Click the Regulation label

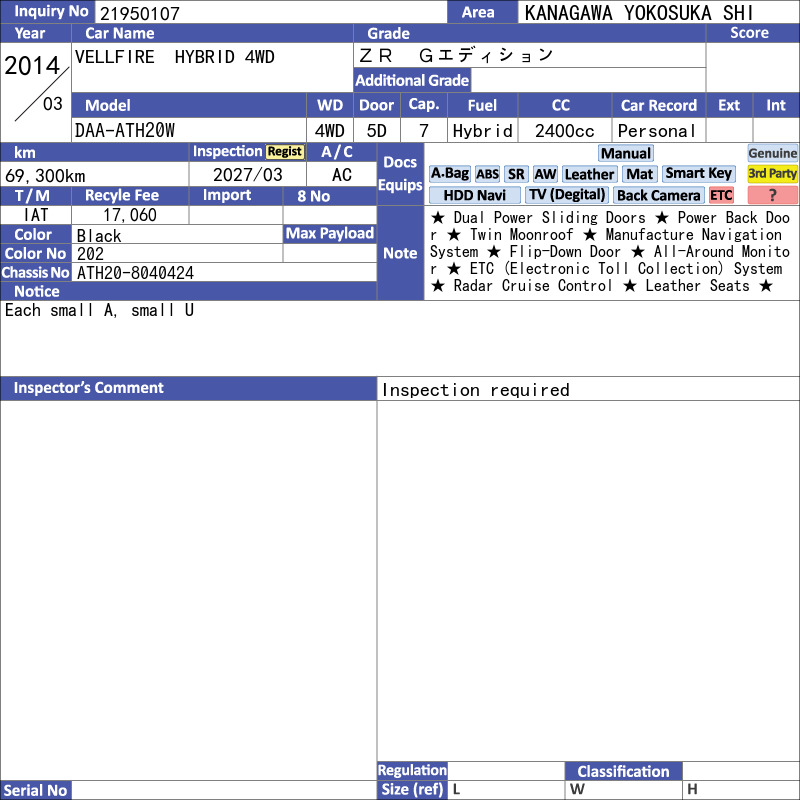coord(412,770)
